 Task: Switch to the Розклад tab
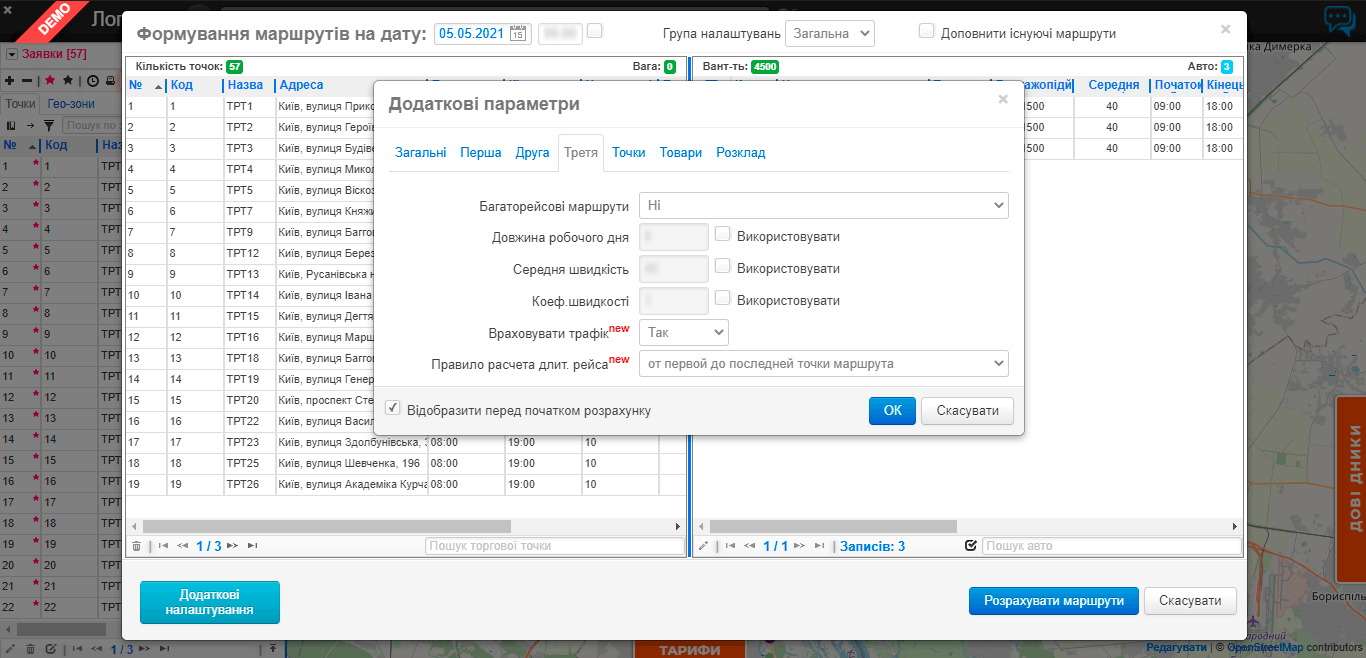pyautogui.click(x=740, y=153)
